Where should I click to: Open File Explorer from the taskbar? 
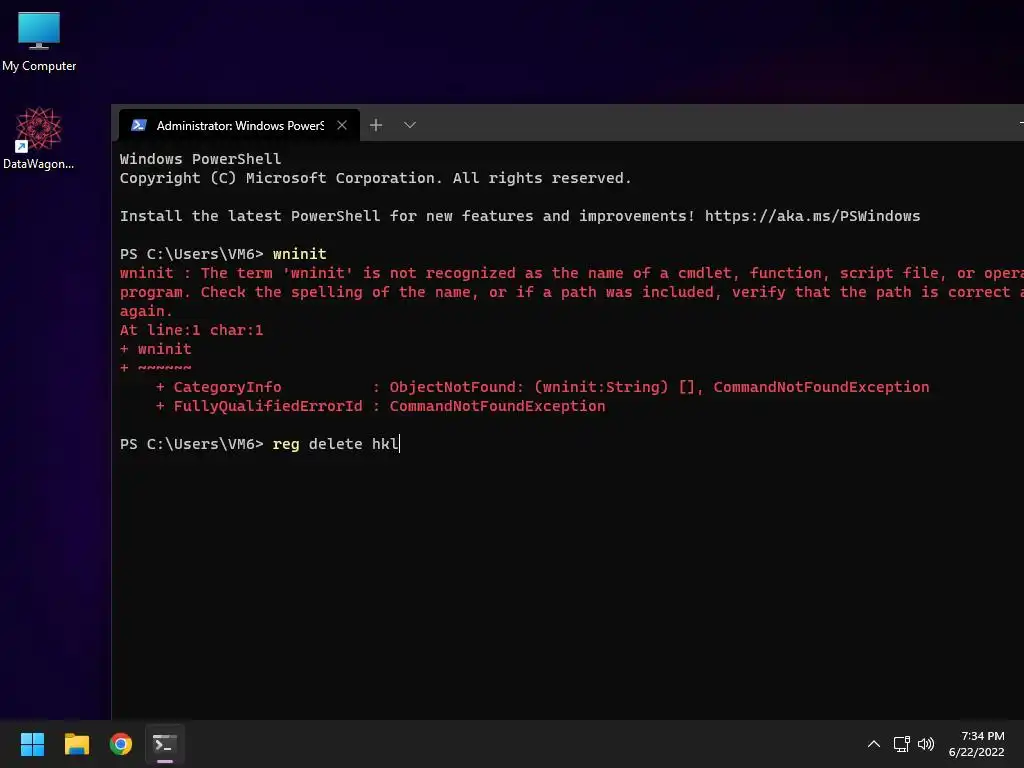tap(76, 744)
